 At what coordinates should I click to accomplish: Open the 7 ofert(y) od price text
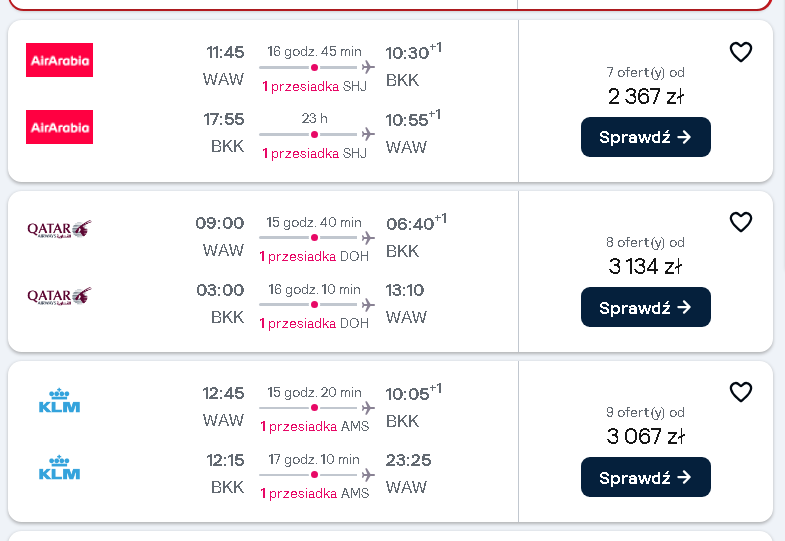tap(645, 72)
